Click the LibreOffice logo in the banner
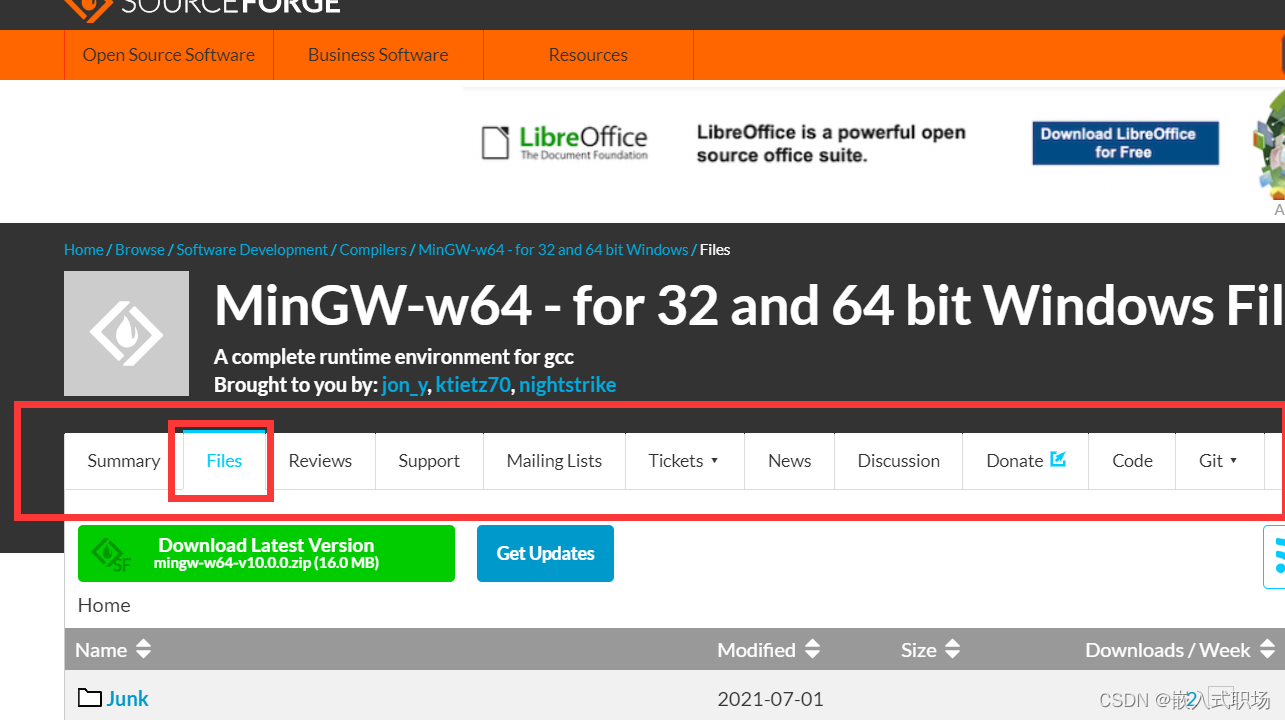The height and width of the screenshot is (720, 1285). pos(563,142)
